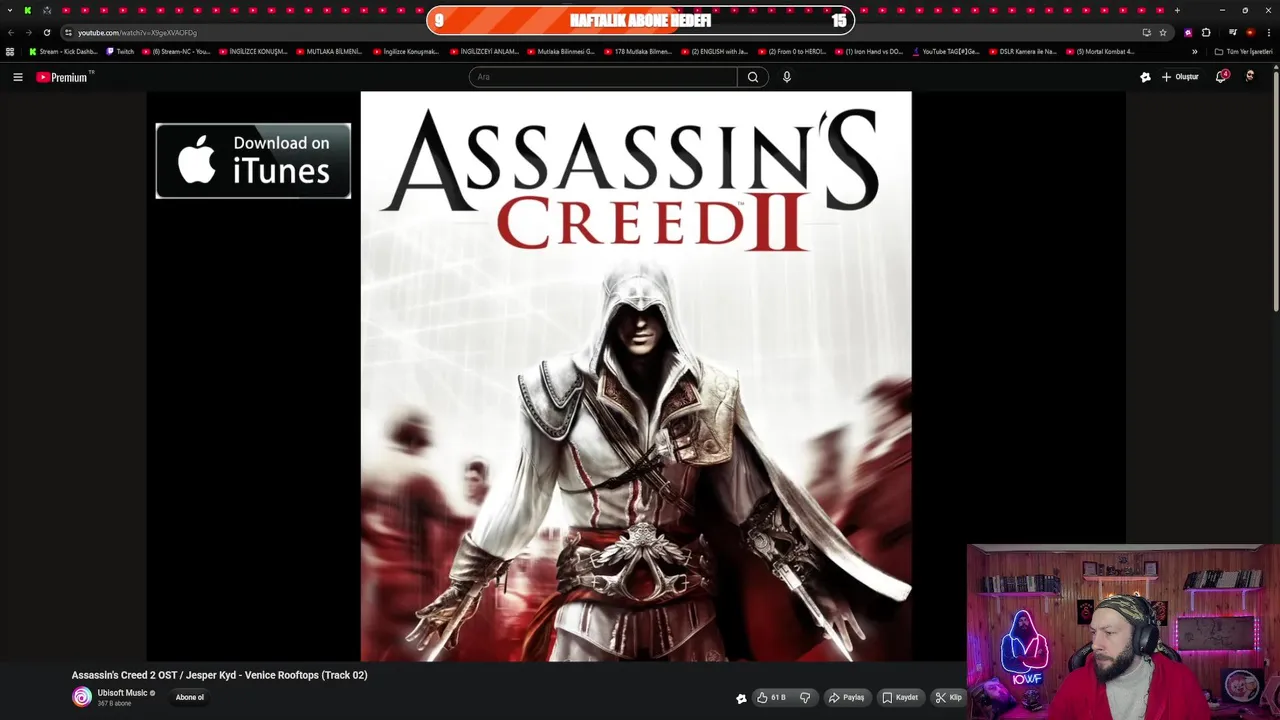
Task: Switch to the Kick tab
Action: (x=28, y=10)
